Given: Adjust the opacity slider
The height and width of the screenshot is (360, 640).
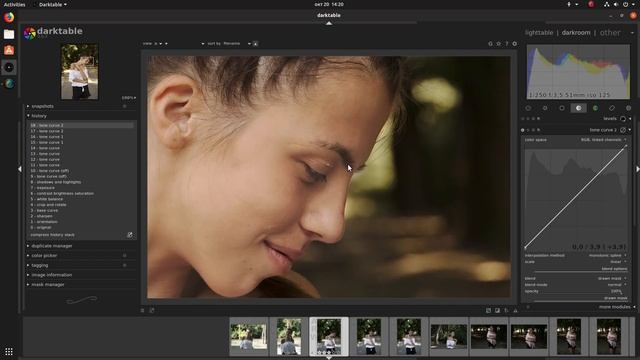Looking at the screenshot, I should coord(576,291).
